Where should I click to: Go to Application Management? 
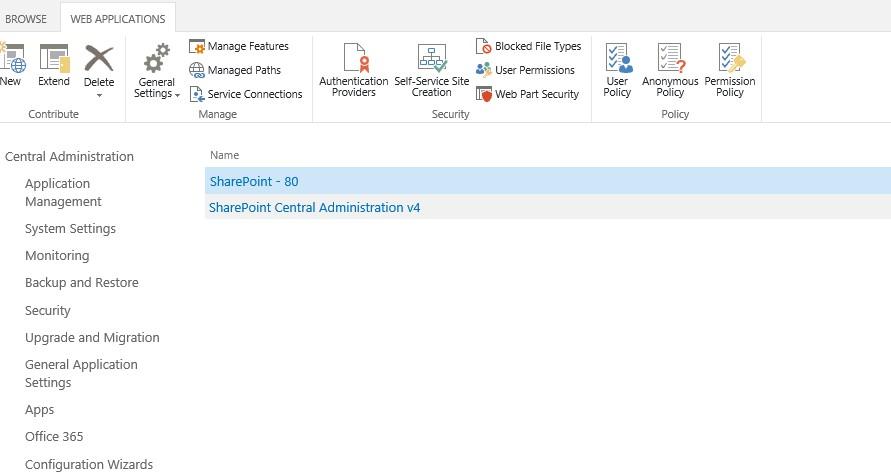pyautogui.click(x=63, y=193)
